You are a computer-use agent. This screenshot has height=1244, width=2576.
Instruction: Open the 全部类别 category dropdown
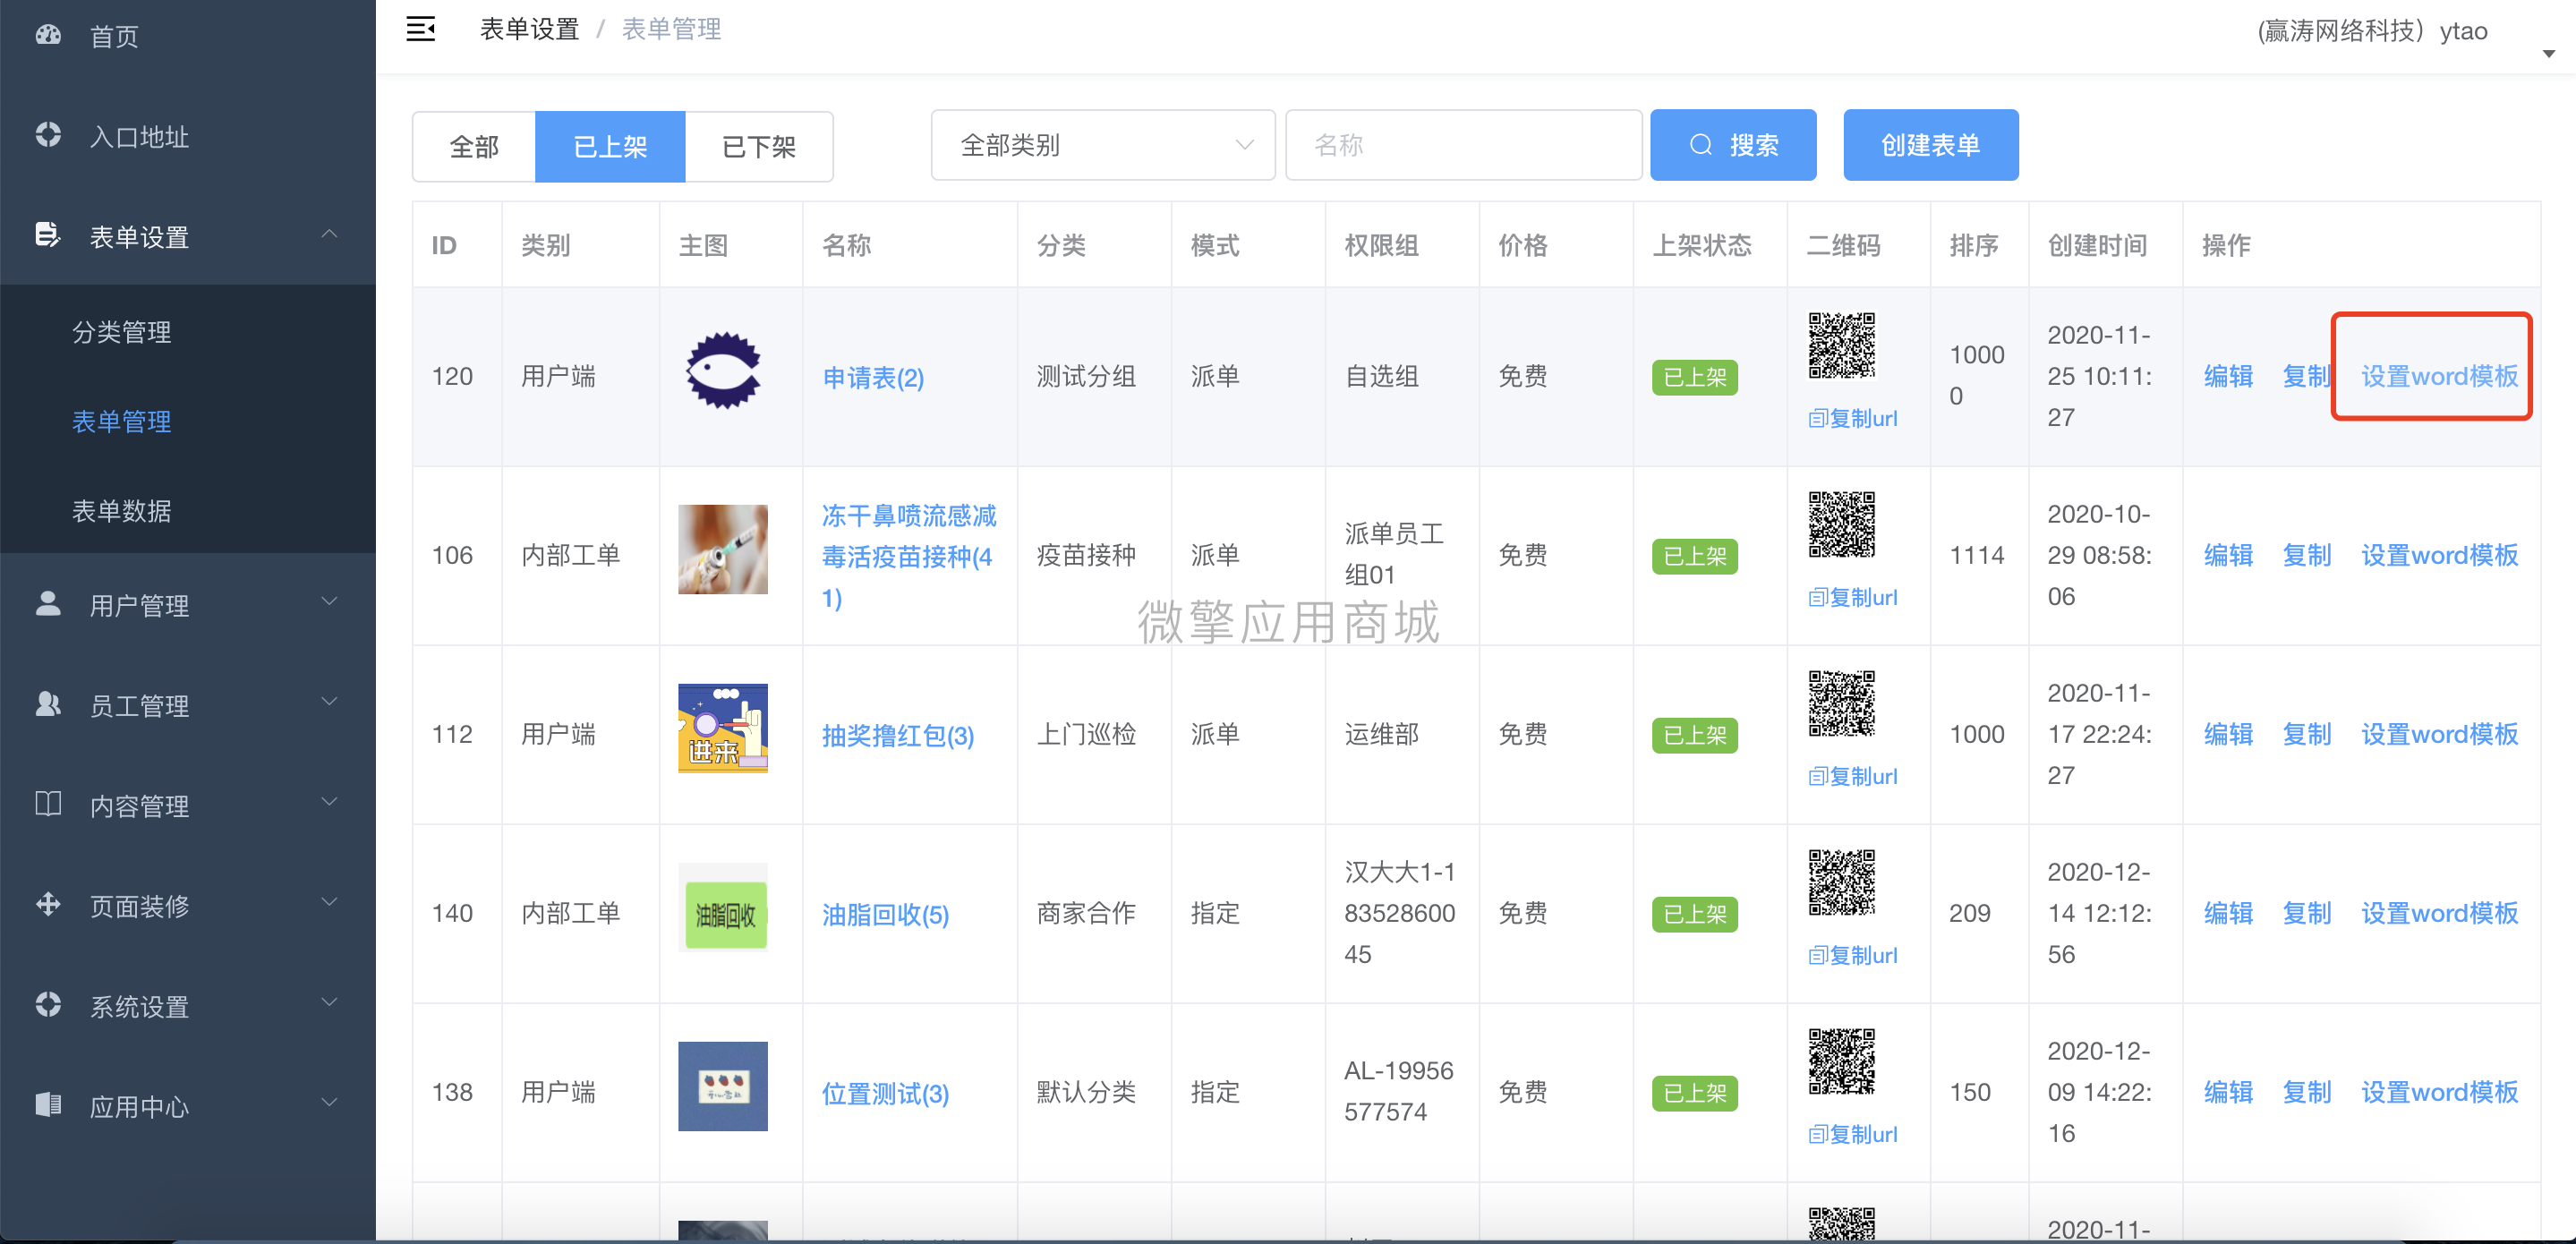tap(1102, 145)
